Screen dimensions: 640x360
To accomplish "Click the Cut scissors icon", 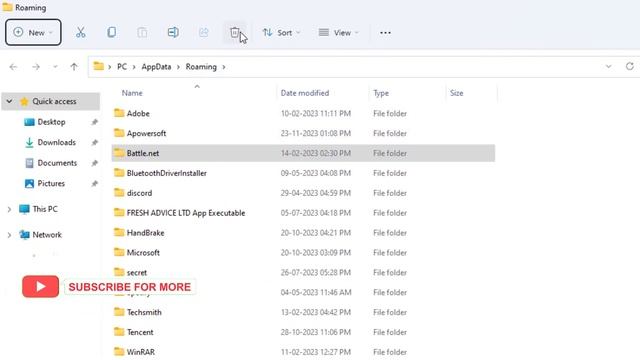I will (x=81, y=32).
